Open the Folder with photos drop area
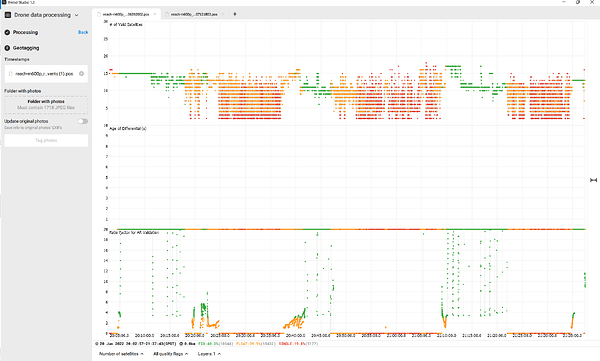 [46, 105]
